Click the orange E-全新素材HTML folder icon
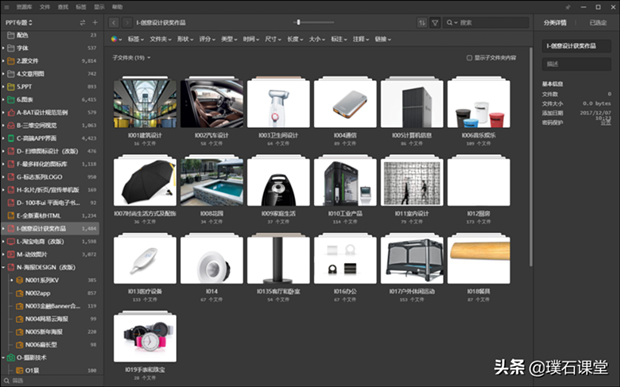The image size is (620, 387). click(11, 216)
